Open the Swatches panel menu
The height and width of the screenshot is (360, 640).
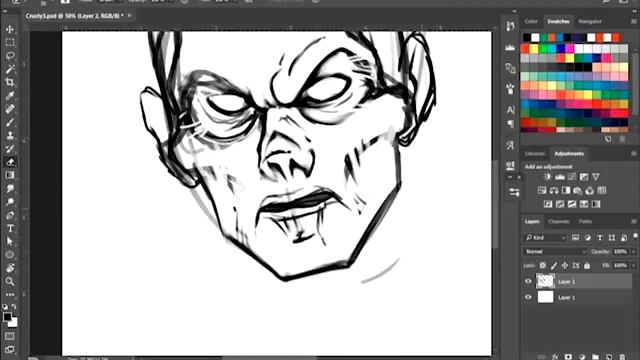(x=634, y=21)
